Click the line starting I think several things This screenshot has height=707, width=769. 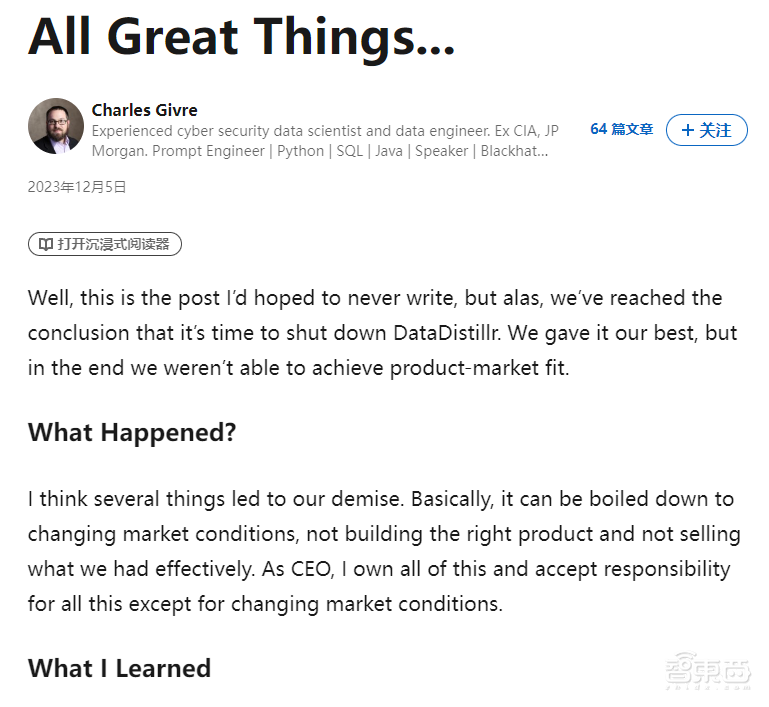(x=380, y=498)
